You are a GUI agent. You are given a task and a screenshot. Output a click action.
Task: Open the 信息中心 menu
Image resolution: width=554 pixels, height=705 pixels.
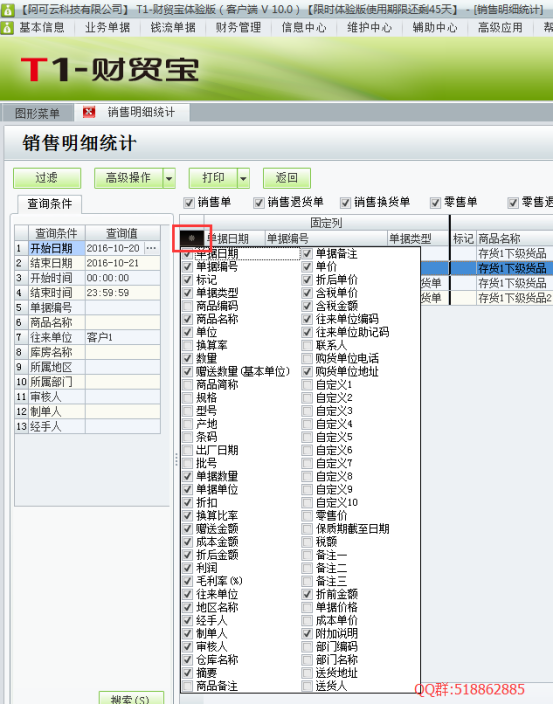point(304,28)
